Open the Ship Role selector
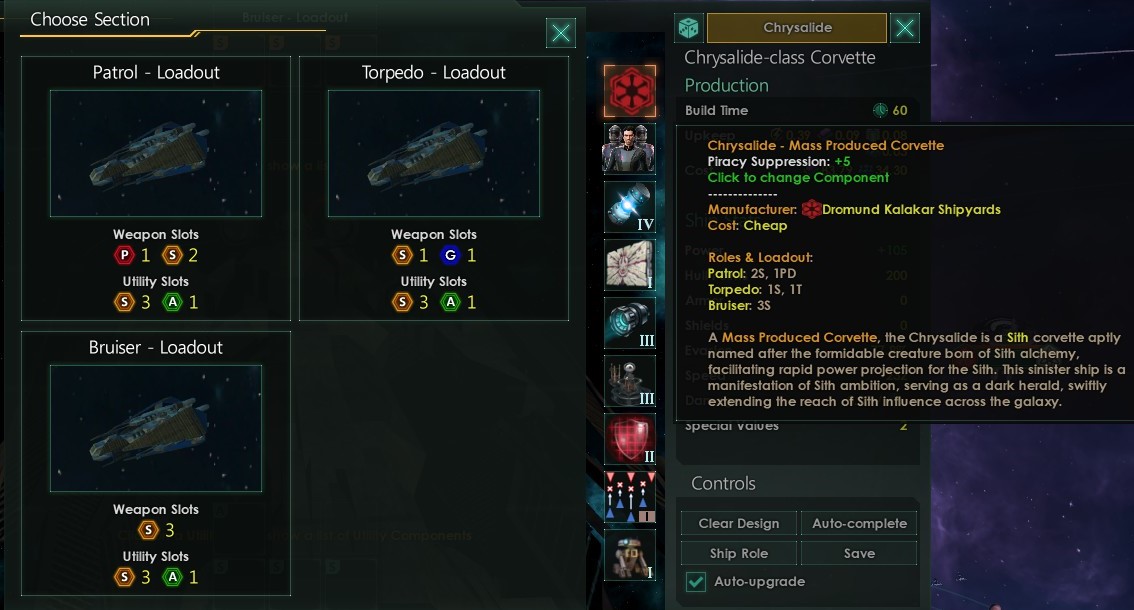Screen dimensions: 1134x610 click(x=738, y=554)
